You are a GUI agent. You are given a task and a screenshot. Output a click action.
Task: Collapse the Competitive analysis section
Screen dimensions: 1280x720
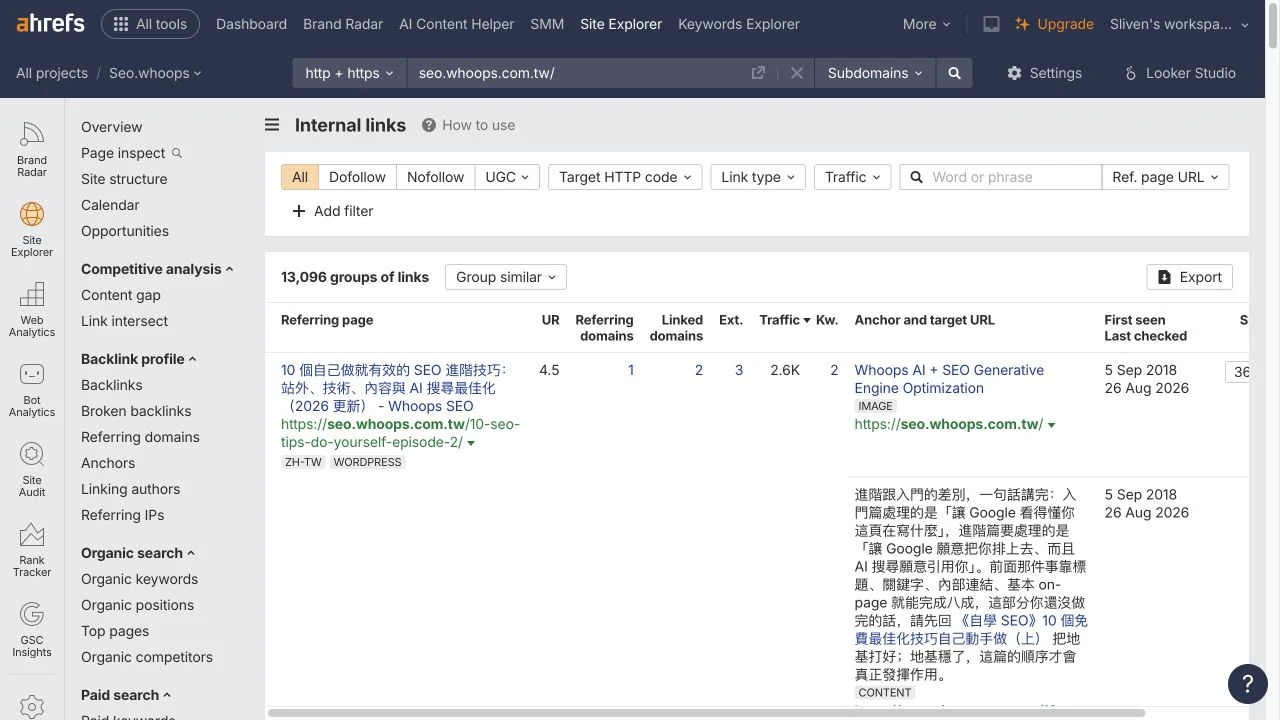point(157,269)
